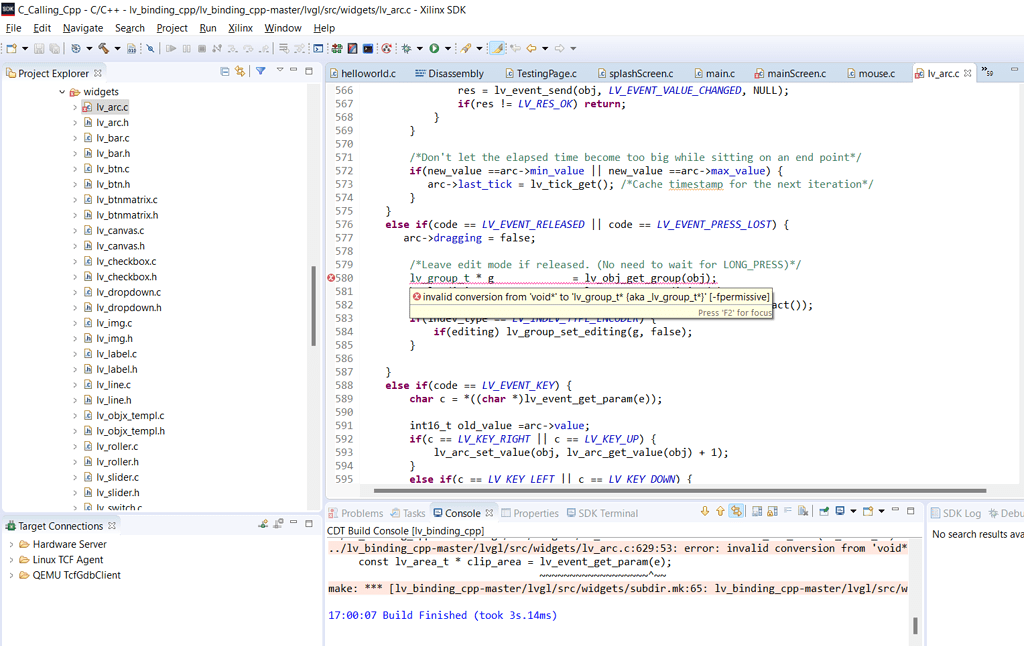Click the error marker on line 580
1024x646 pixels.
click(x=330, y=278)
